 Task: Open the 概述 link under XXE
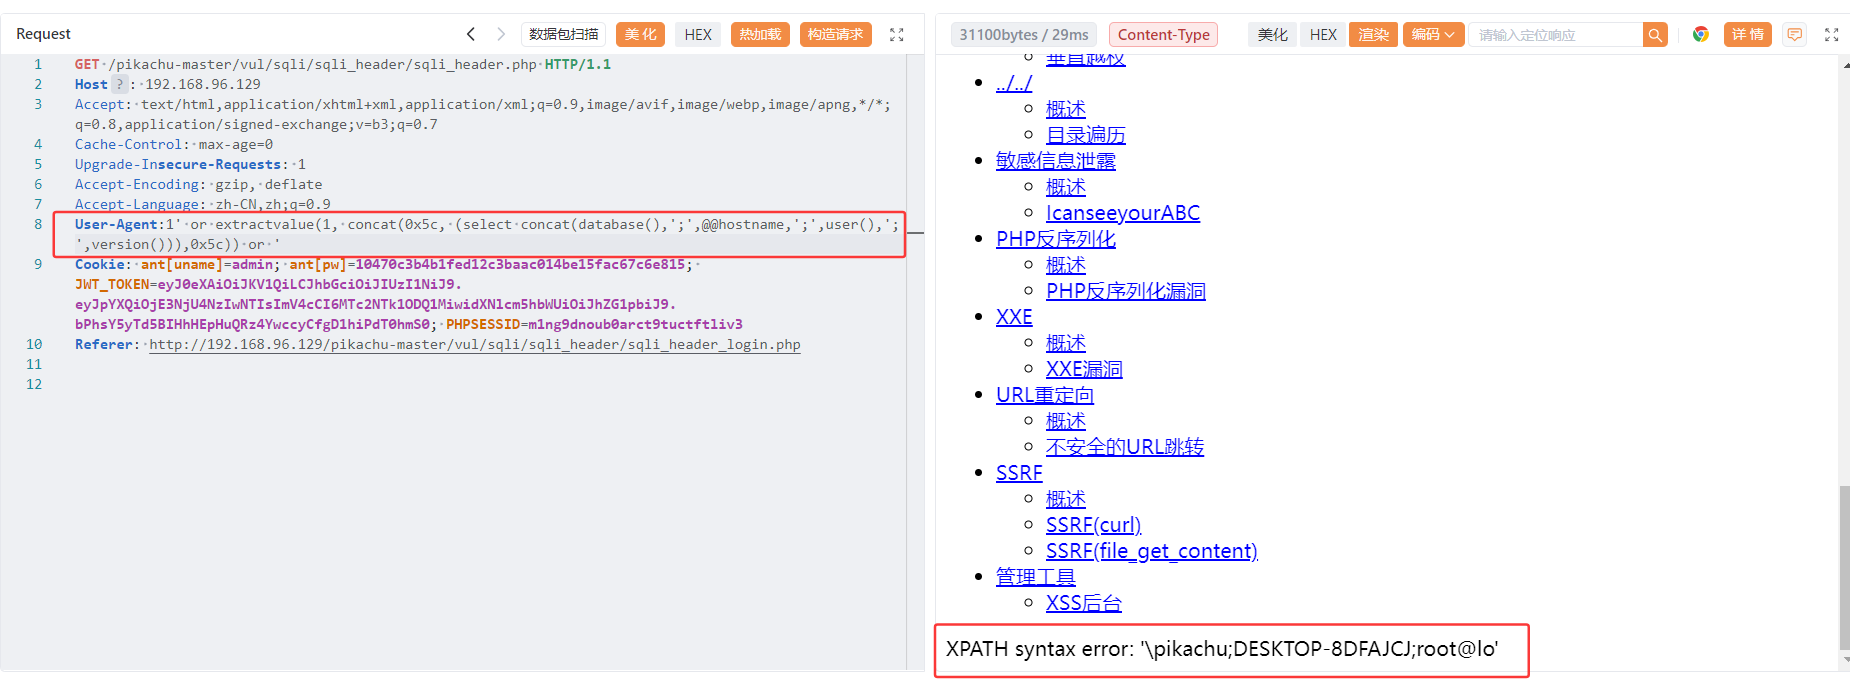coord(1066,343)
